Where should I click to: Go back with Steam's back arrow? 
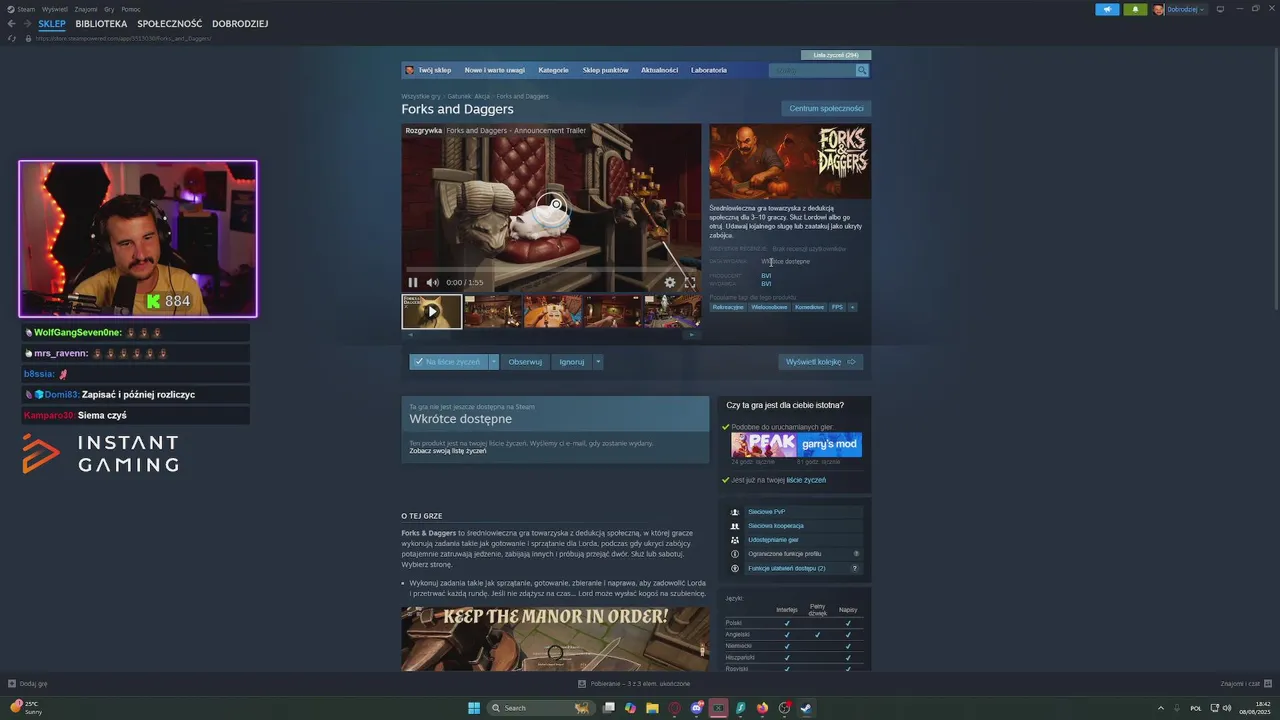click(x=12, y=23)
